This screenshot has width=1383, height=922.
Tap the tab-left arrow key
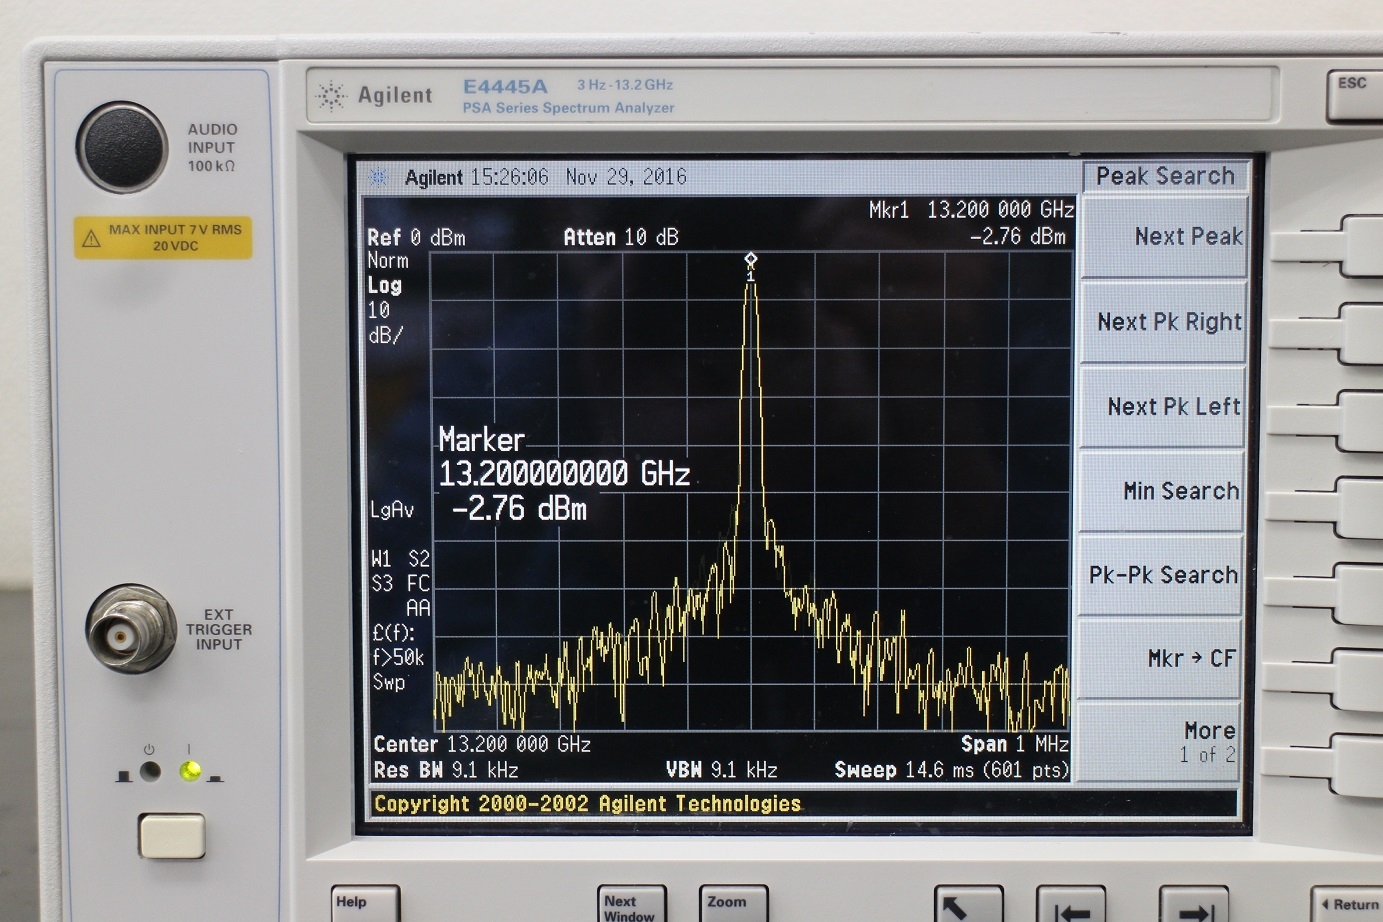click(1071, 904)
